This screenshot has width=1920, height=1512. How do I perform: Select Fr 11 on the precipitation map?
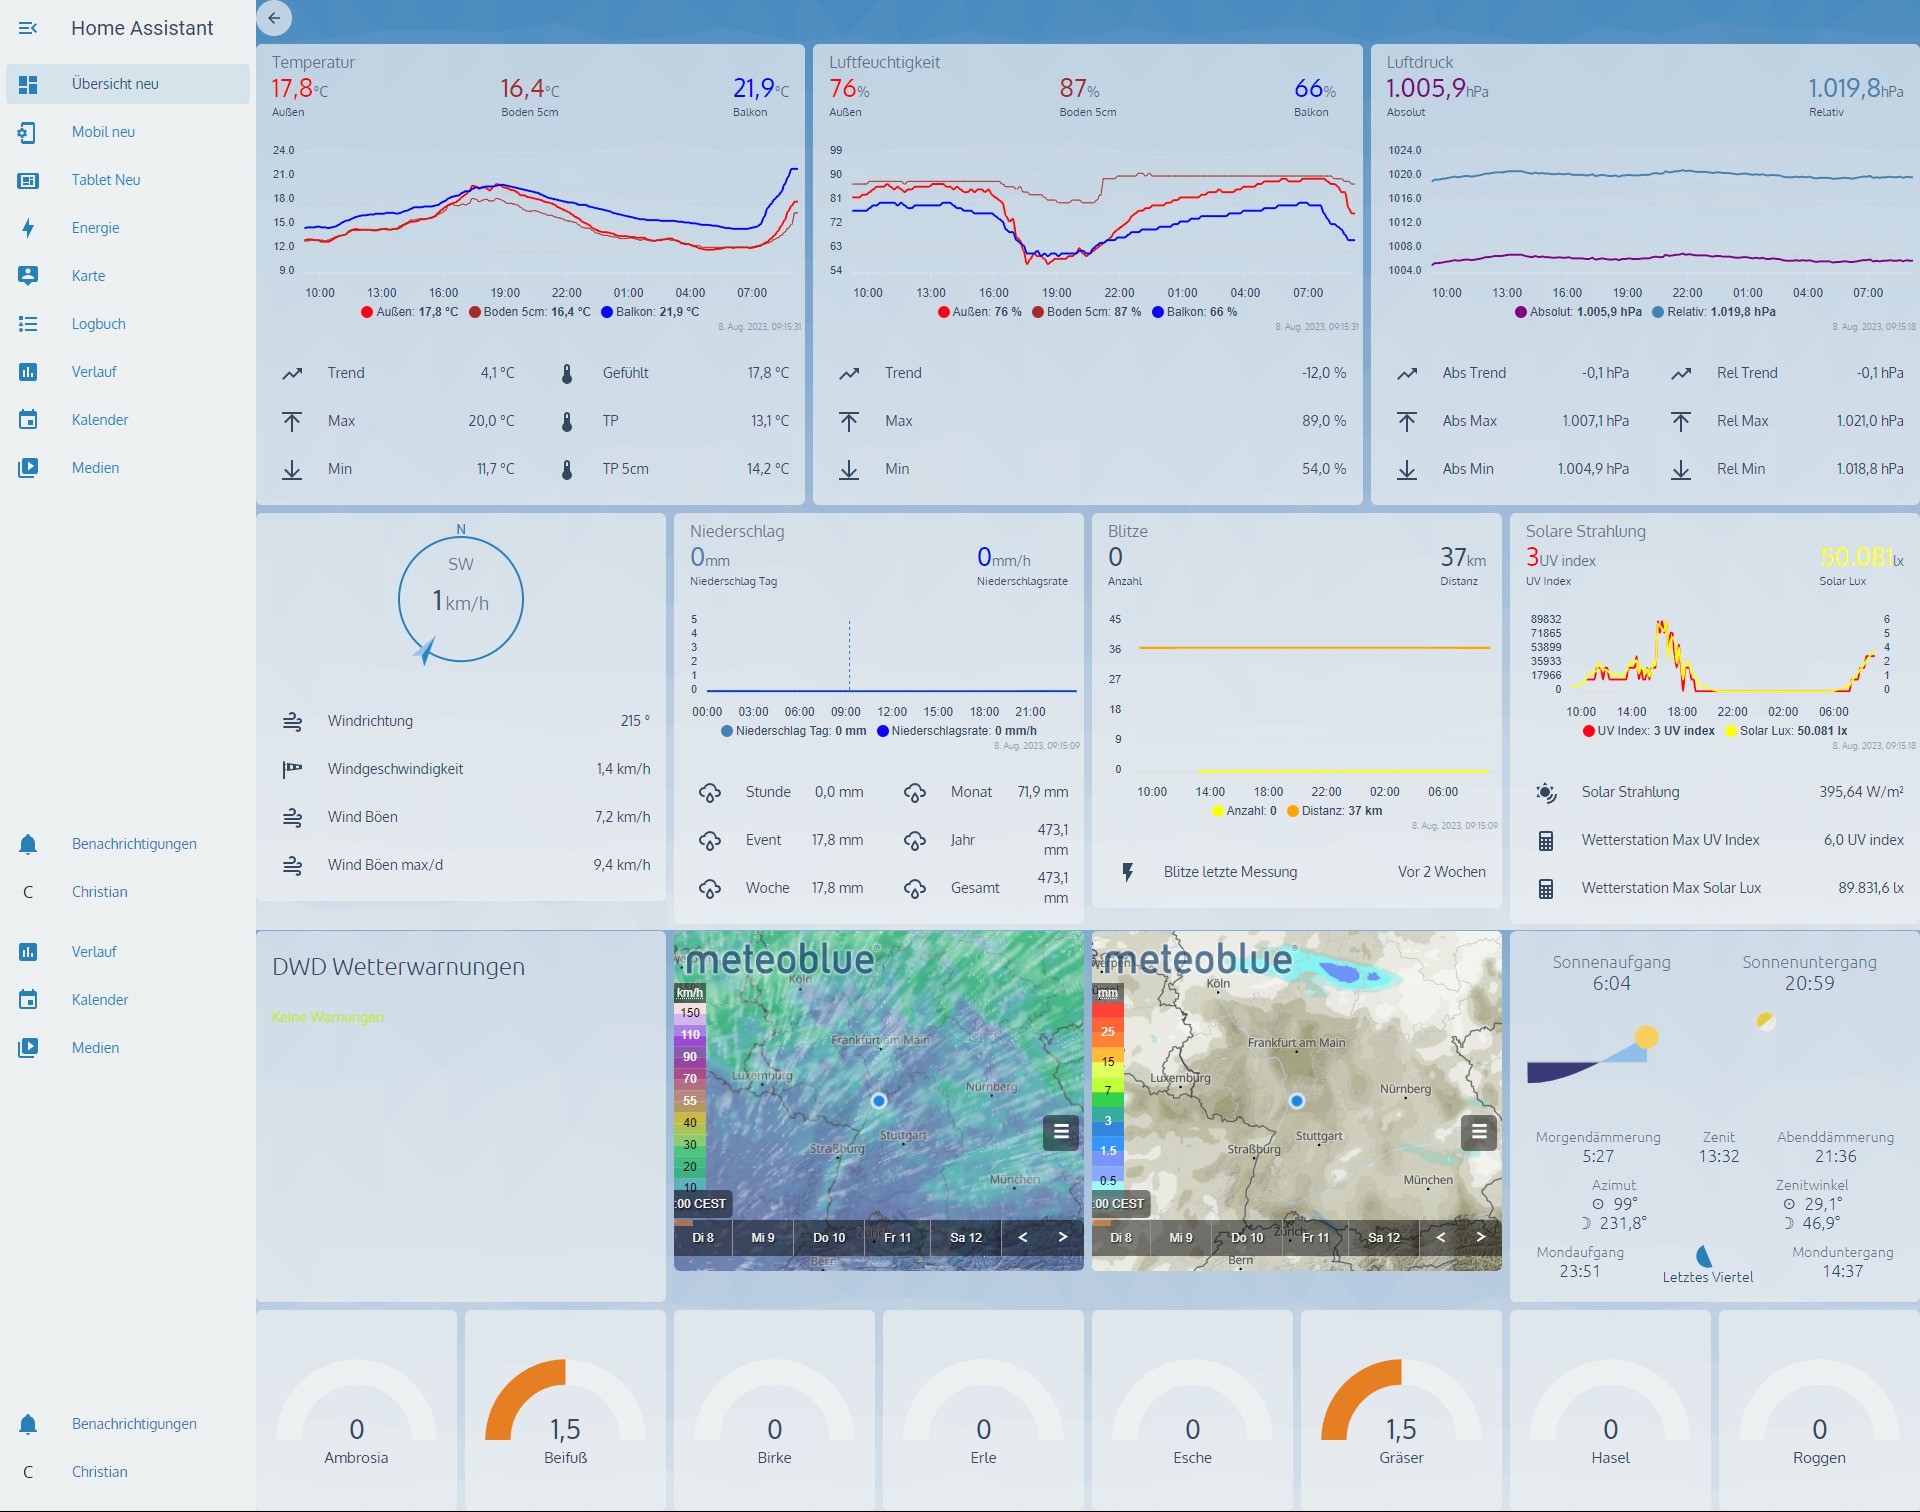[1316, 1238]
